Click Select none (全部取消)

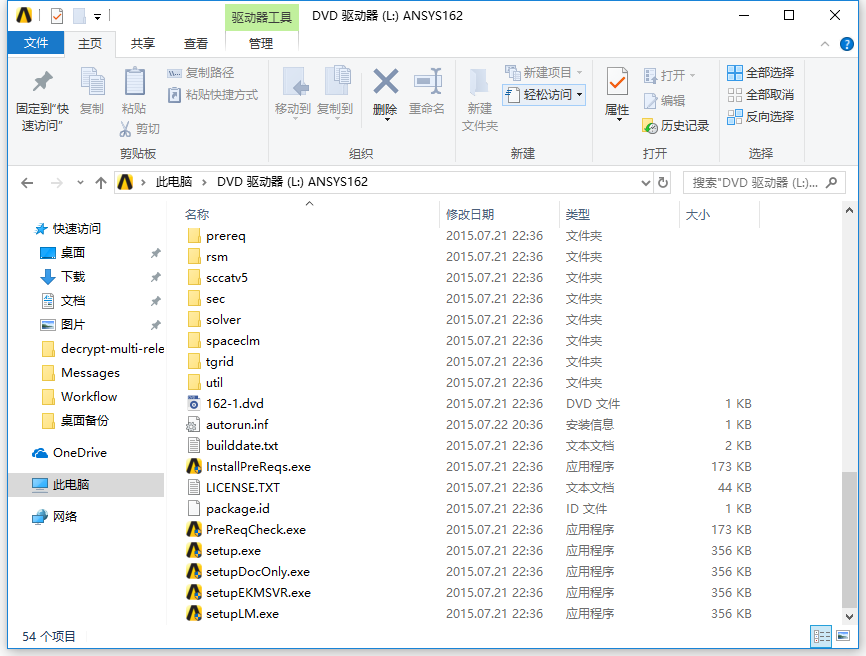coord(761,94)
